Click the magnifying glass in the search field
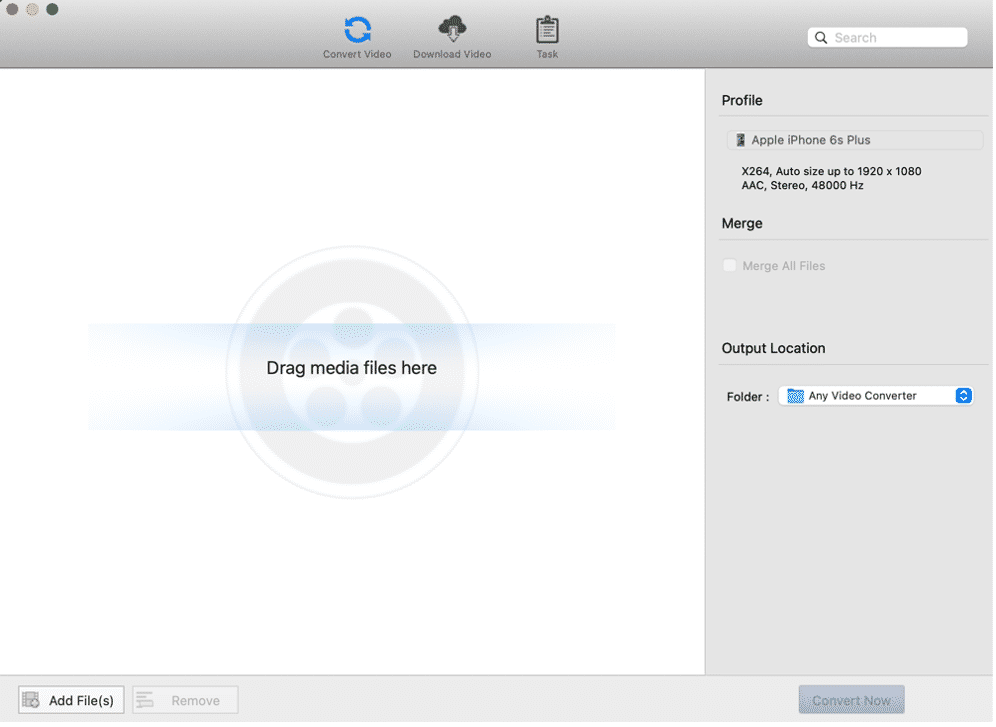 point(822,37)
